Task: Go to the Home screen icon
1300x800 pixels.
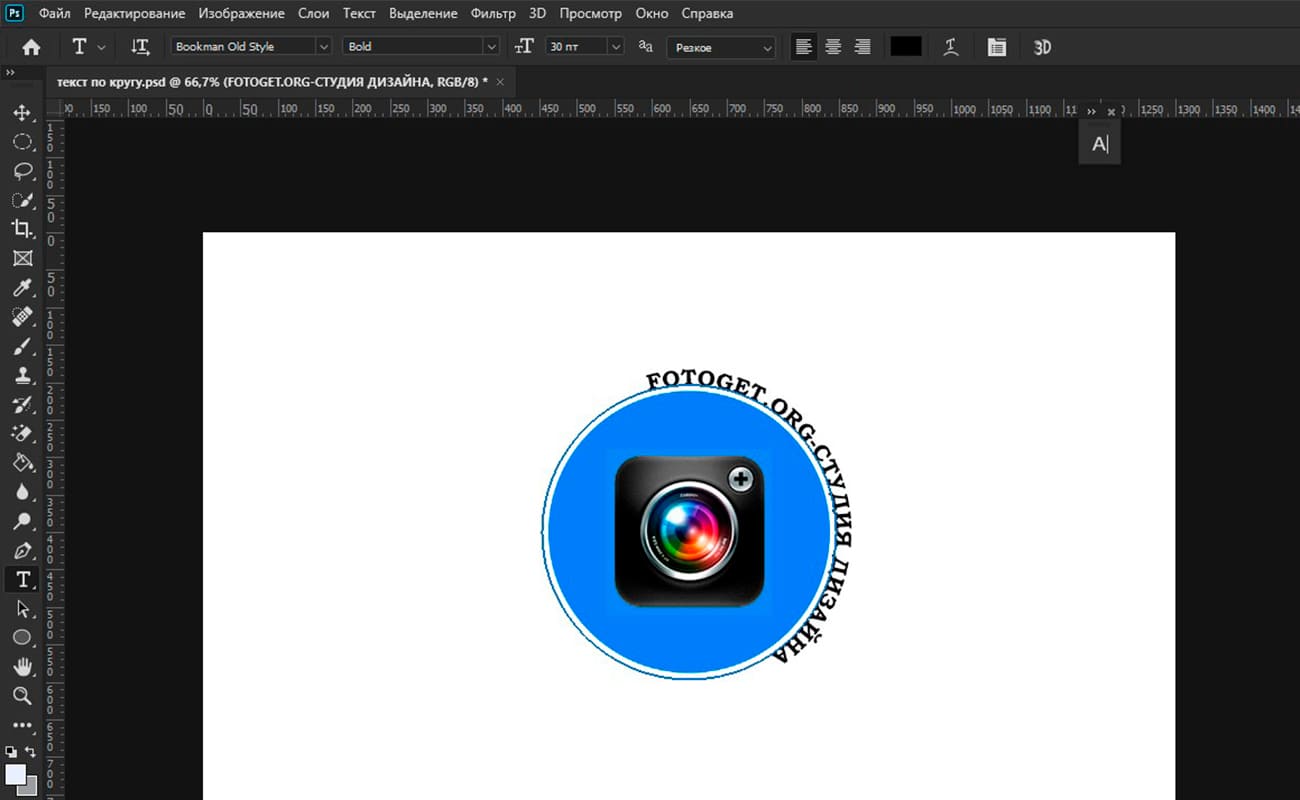Action: tap(31, 47)
